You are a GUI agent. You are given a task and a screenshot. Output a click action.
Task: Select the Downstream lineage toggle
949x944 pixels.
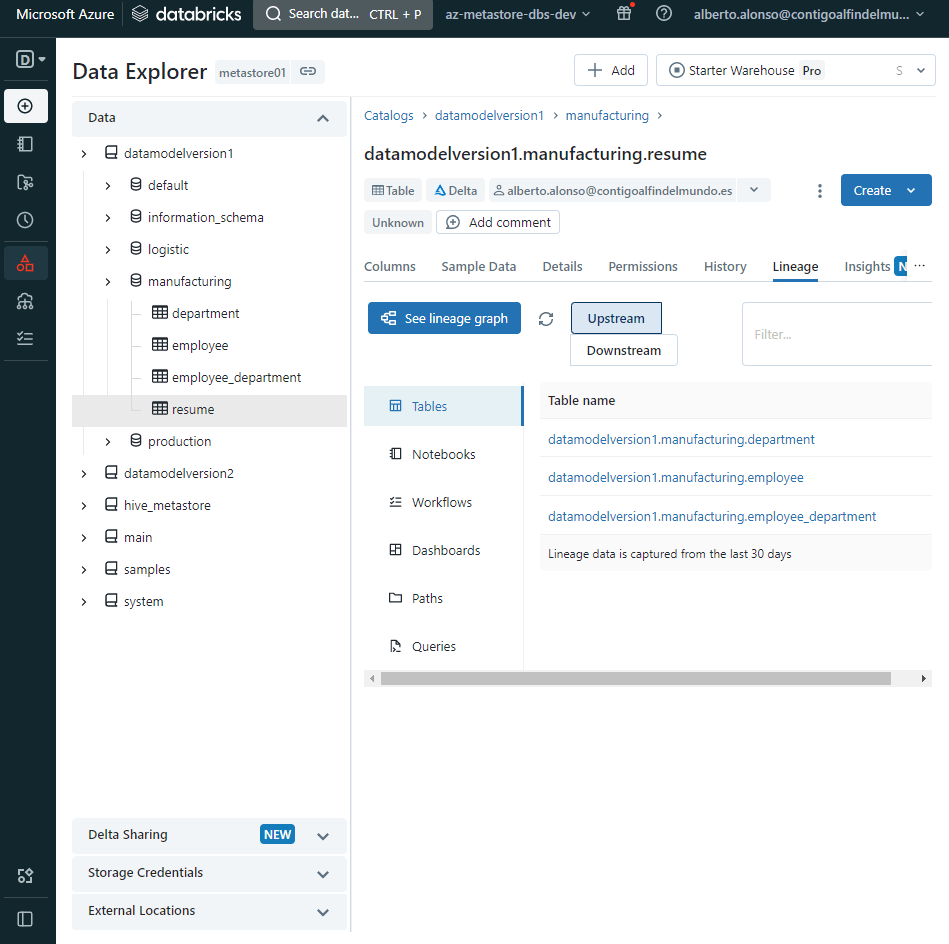click(x=623, y=350)
